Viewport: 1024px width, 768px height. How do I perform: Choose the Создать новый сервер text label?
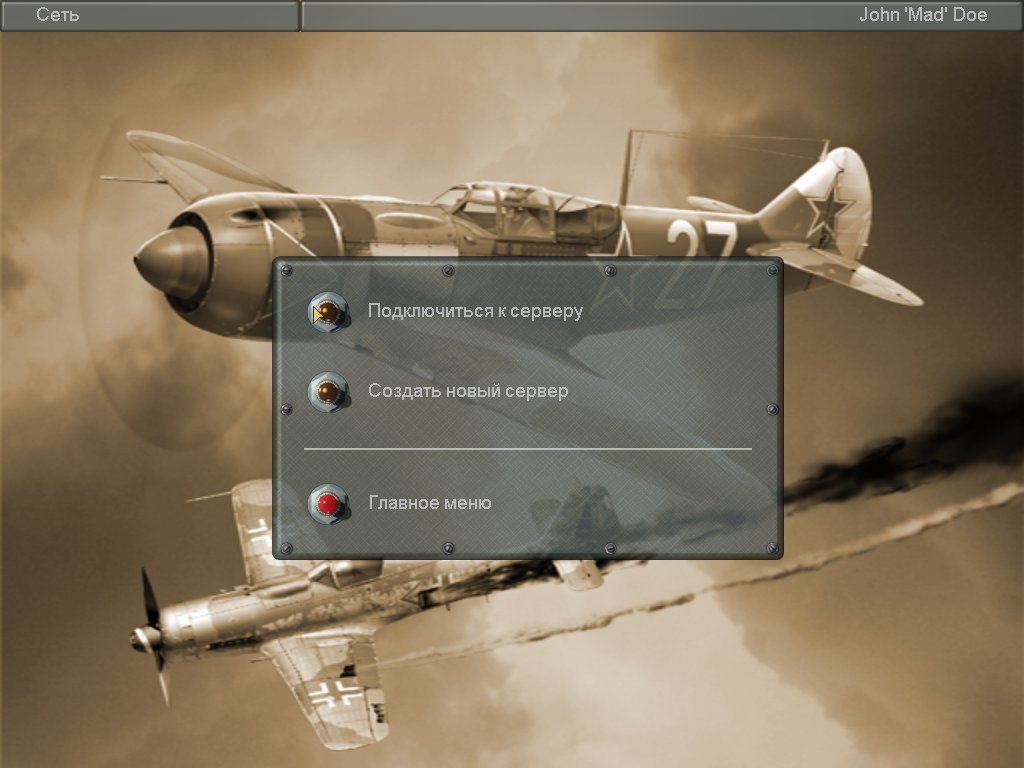point(468,391)
